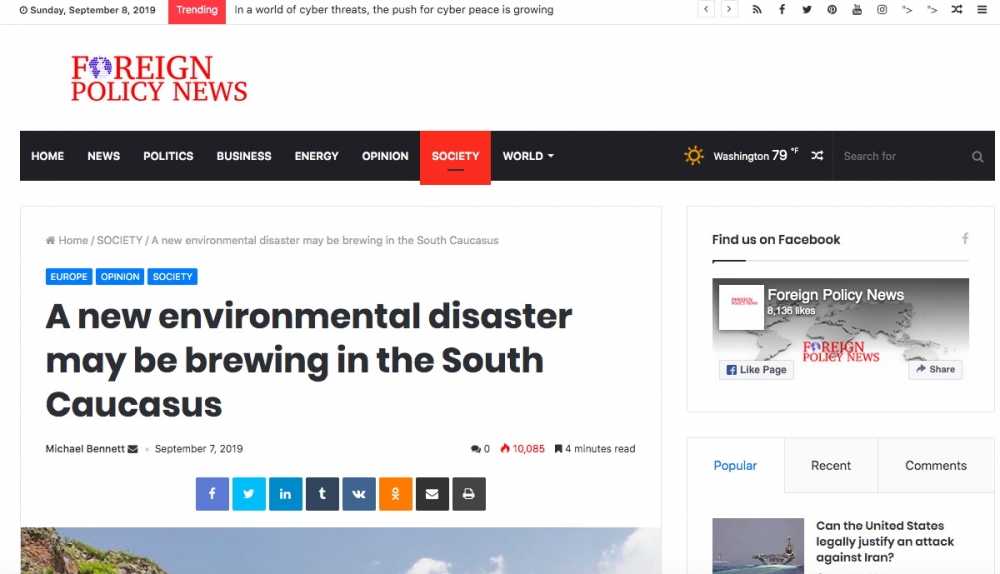Open the hamburger sidebar menu icon
This screenshot has height=574, width=1000.
point(982,10)
